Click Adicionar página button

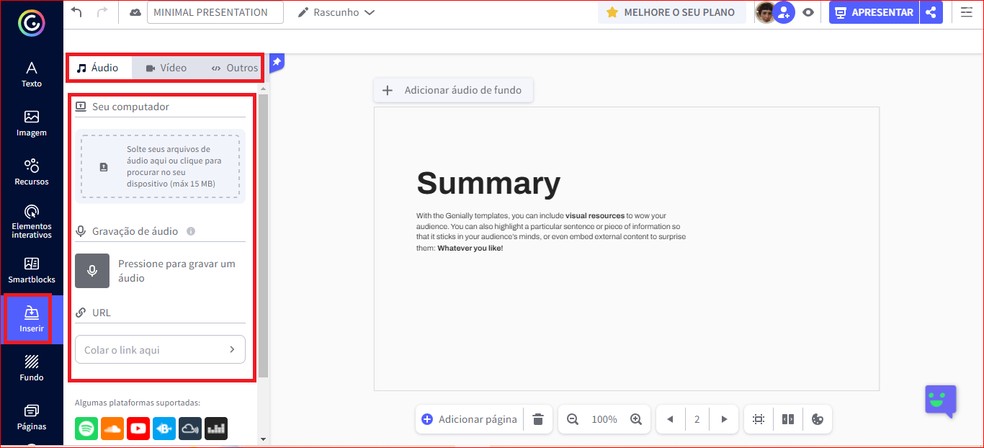pyautogui.click(x=471, y=419)
